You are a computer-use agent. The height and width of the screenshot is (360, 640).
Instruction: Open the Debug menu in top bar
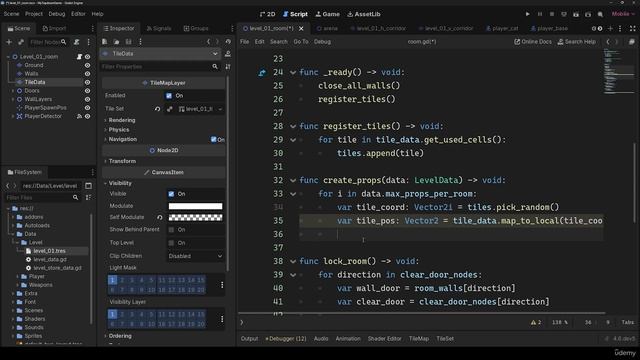tap(57, 14)
